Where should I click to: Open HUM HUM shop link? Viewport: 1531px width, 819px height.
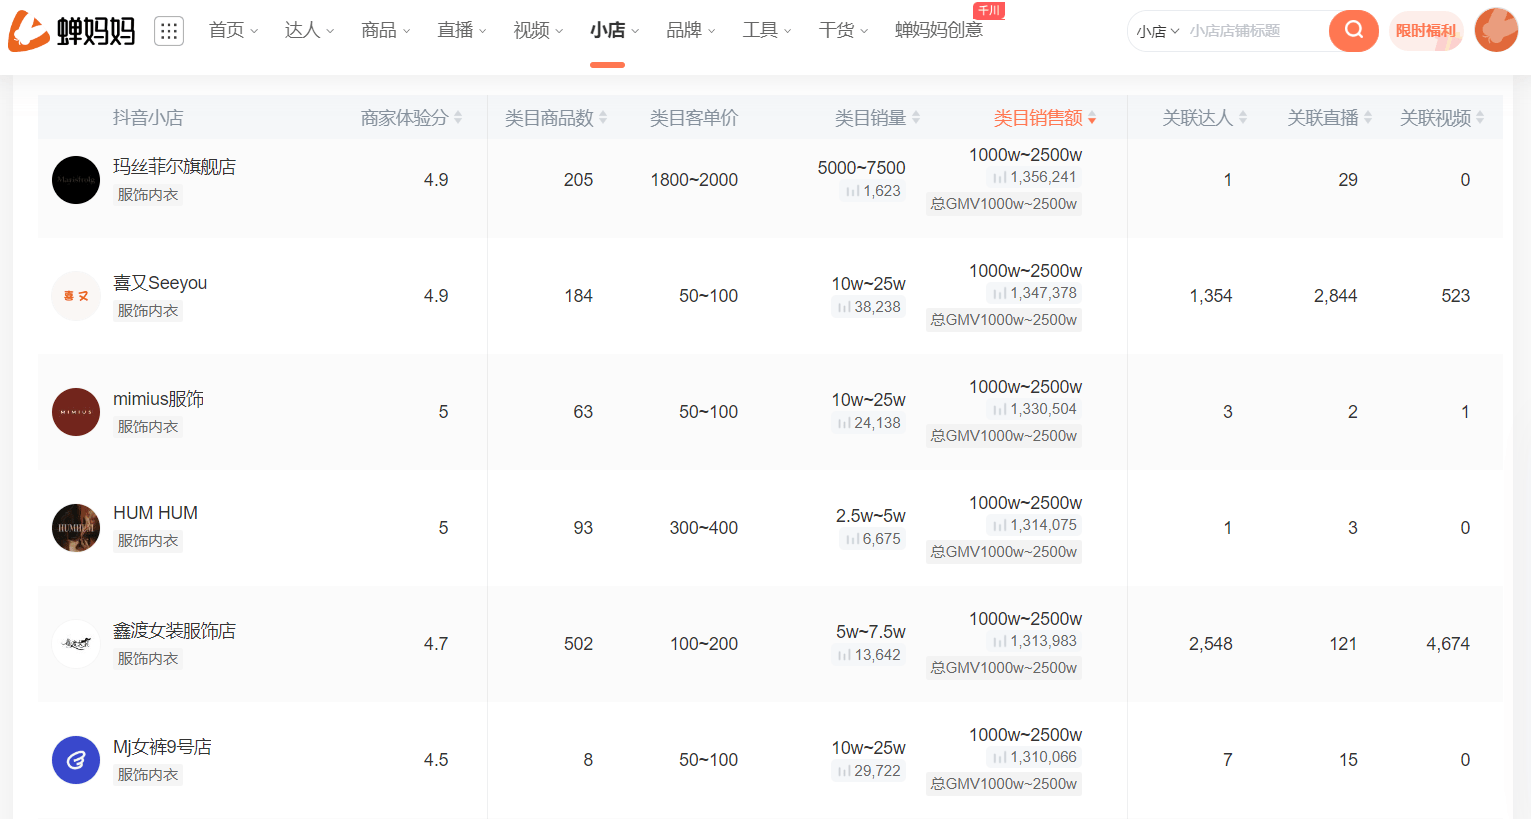pos(155,512)
